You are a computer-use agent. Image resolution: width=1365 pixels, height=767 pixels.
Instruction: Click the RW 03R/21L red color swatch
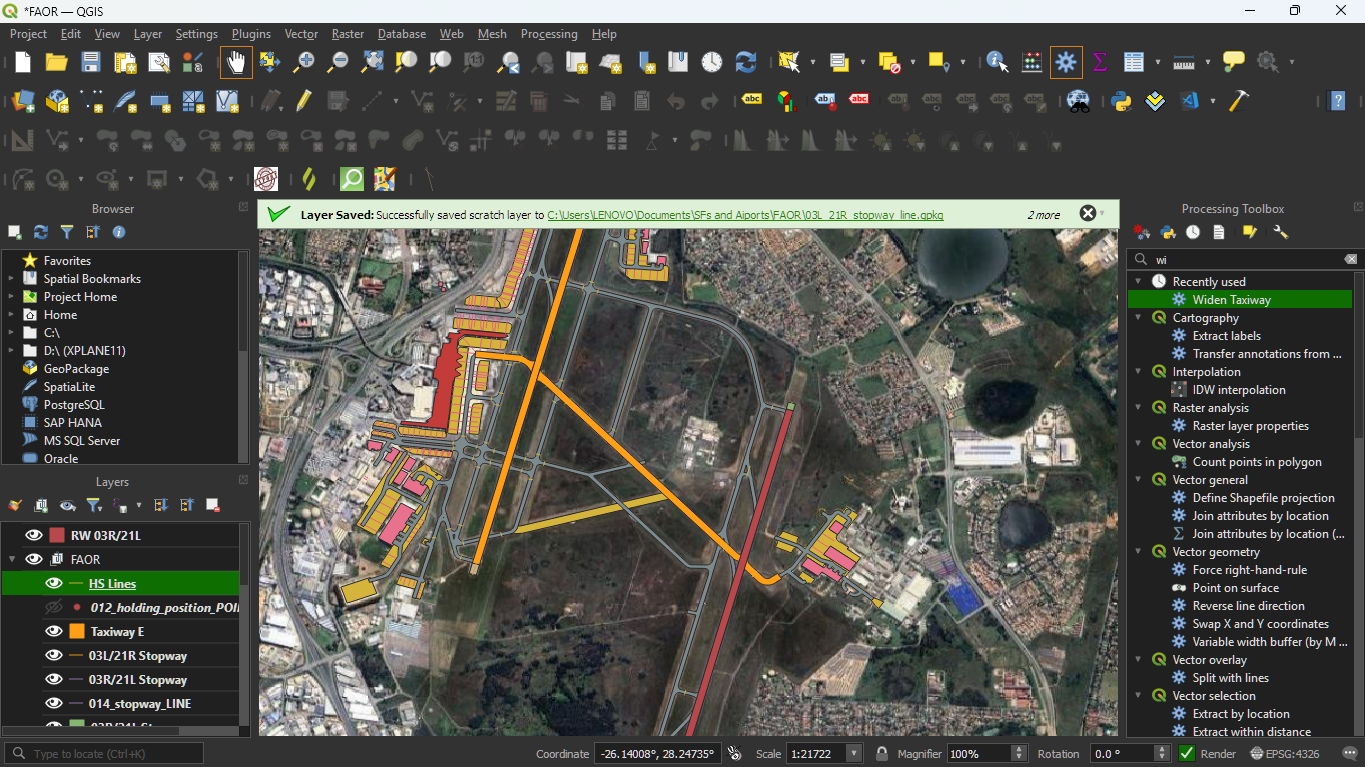[x=57, y=536]
